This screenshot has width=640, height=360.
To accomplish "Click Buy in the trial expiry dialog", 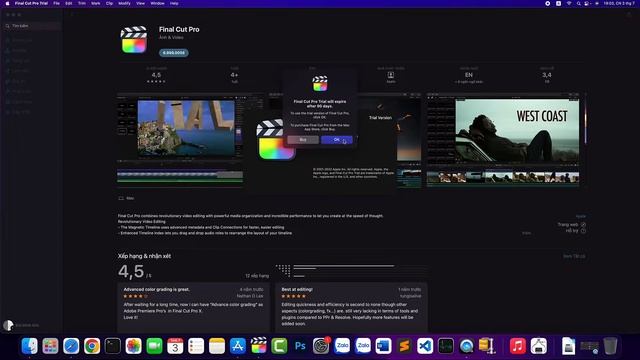I will click(303, 140).
